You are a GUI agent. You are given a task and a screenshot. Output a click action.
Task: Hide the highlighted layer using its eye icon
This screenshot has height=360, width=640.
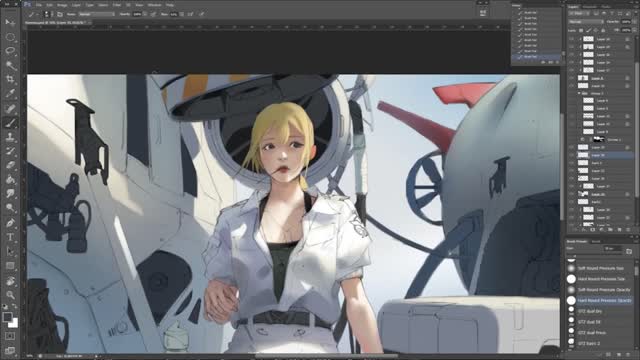click(x=571, y=155)
